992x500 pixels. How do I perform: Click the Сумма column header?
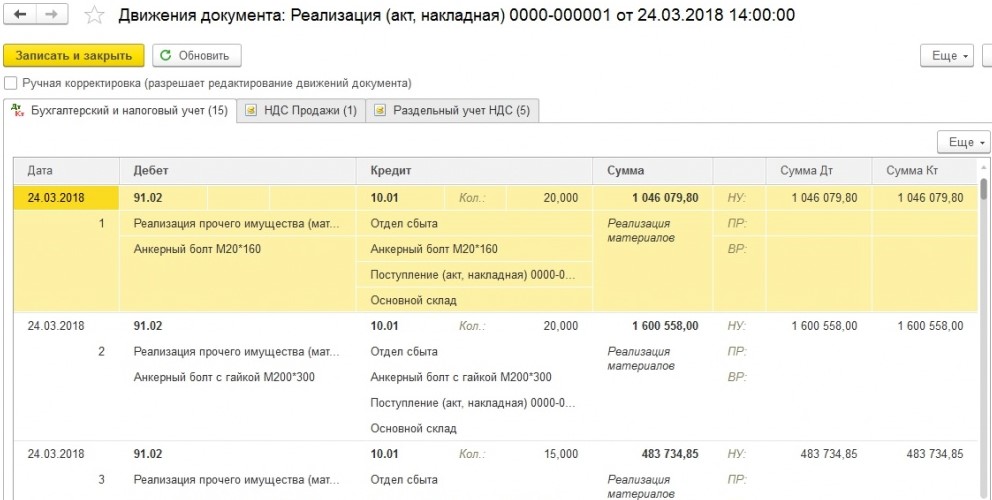[625, 171]
